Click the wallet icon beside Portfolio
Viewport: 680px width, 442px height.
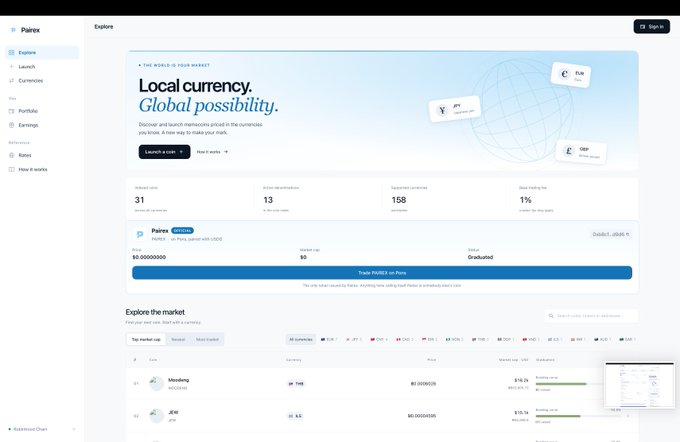click(12, 111)
